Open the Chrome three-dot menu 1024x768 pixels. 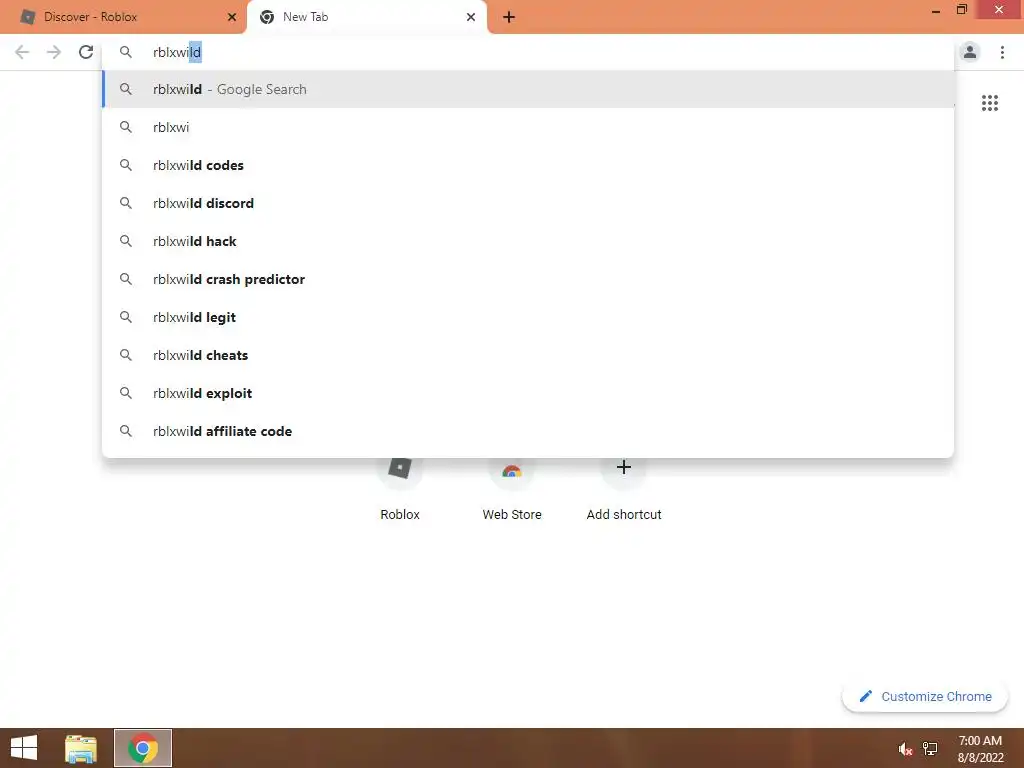(x=1002, y=52)
